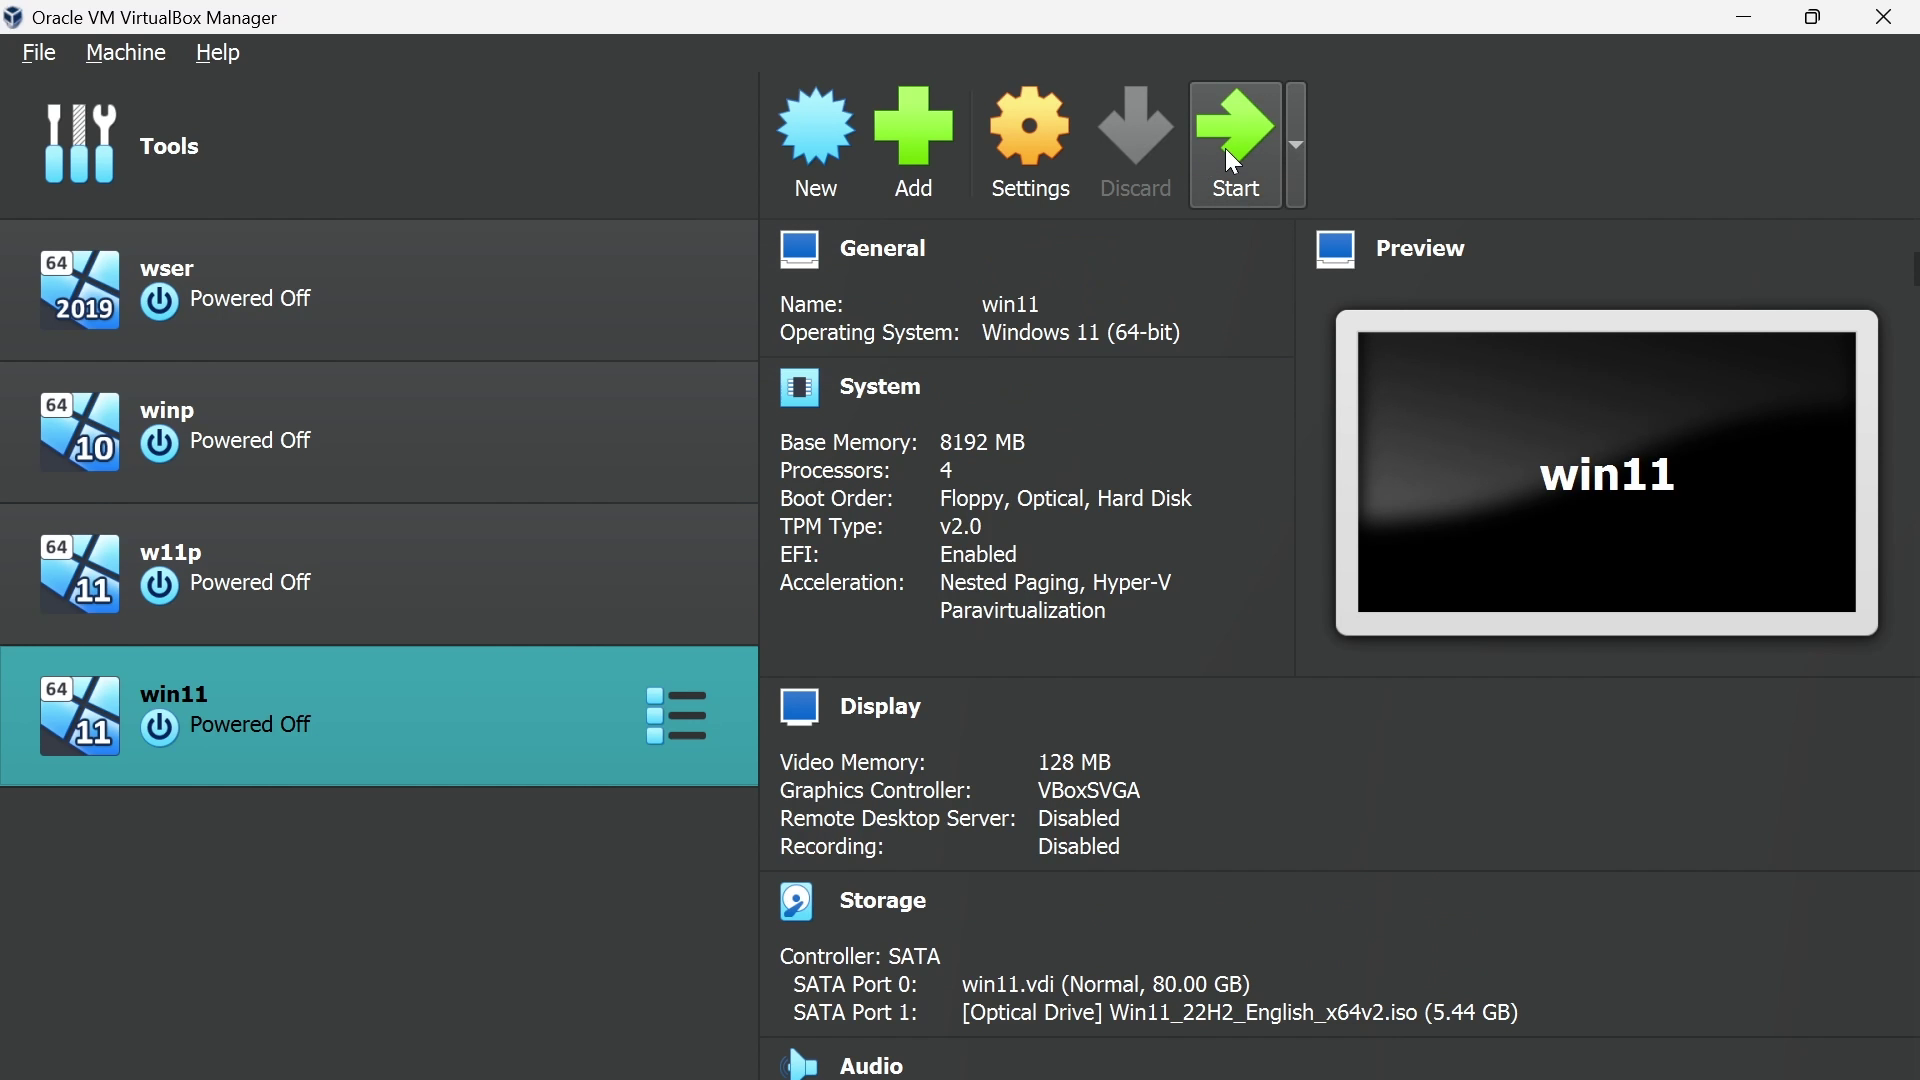Collapse the Display section header
1920x1080 pixels.
tap(881, 708)
